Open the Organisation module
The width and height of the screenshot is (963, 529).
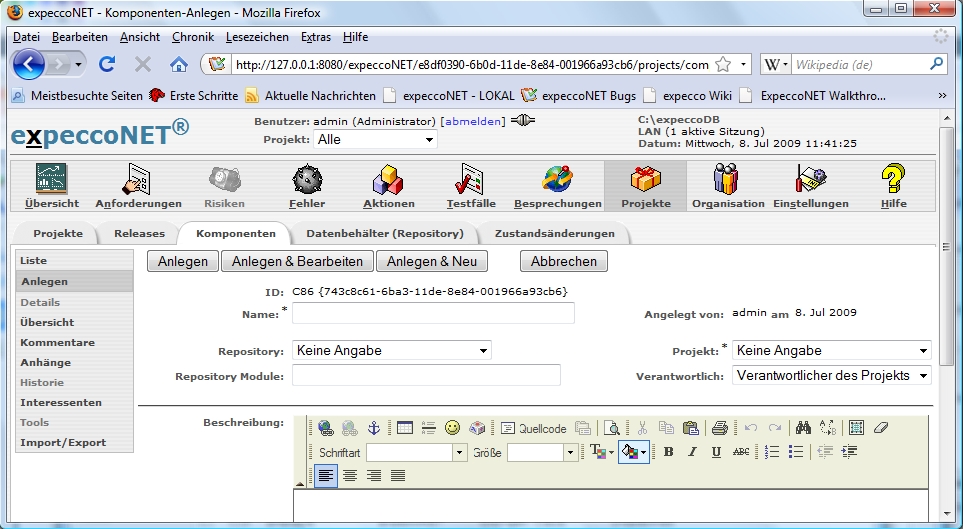coord(728,186)
